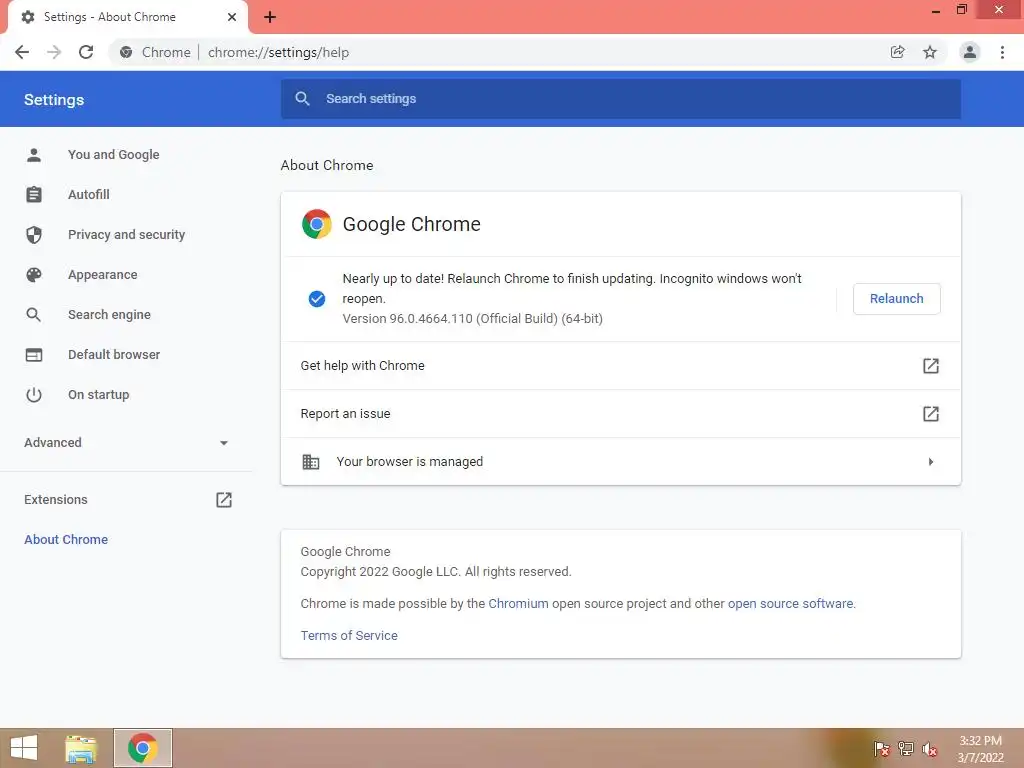Click the Google Chrome logo in the card
Viewport: 1024px width, 768px height.
coord(317,224)
